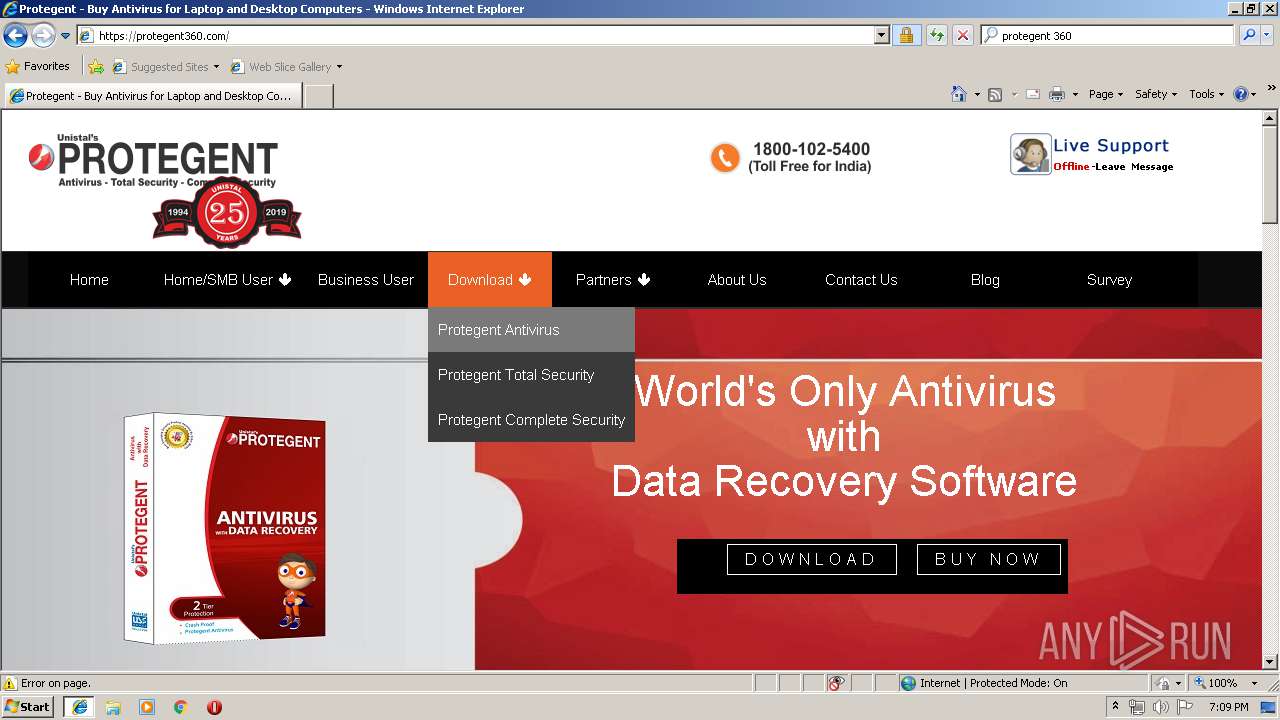Screen dimensions: 1280x720
Task: Click the address bar URL field
Action: [x=475, y=35]
